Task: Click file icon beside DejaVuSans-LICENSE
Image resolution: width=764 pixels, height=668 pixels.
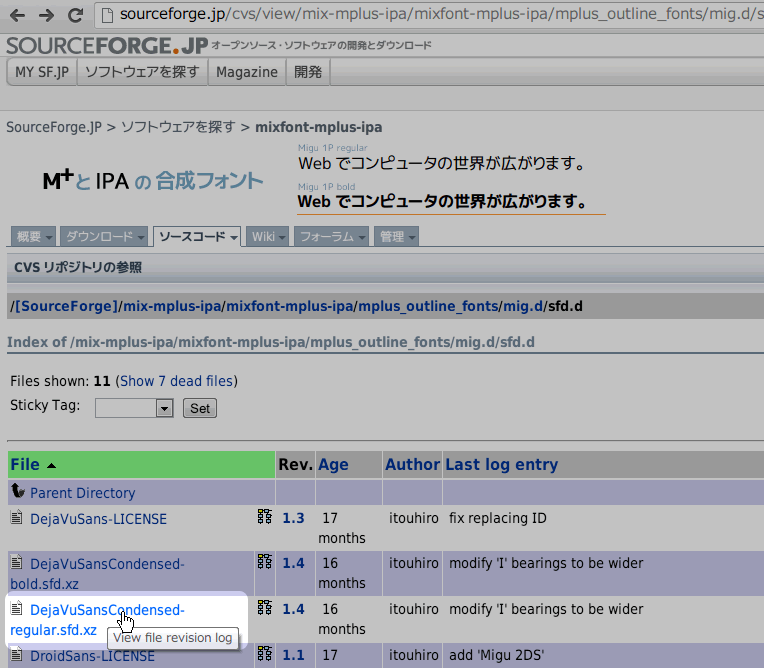Action: click(x=17, y=517)
